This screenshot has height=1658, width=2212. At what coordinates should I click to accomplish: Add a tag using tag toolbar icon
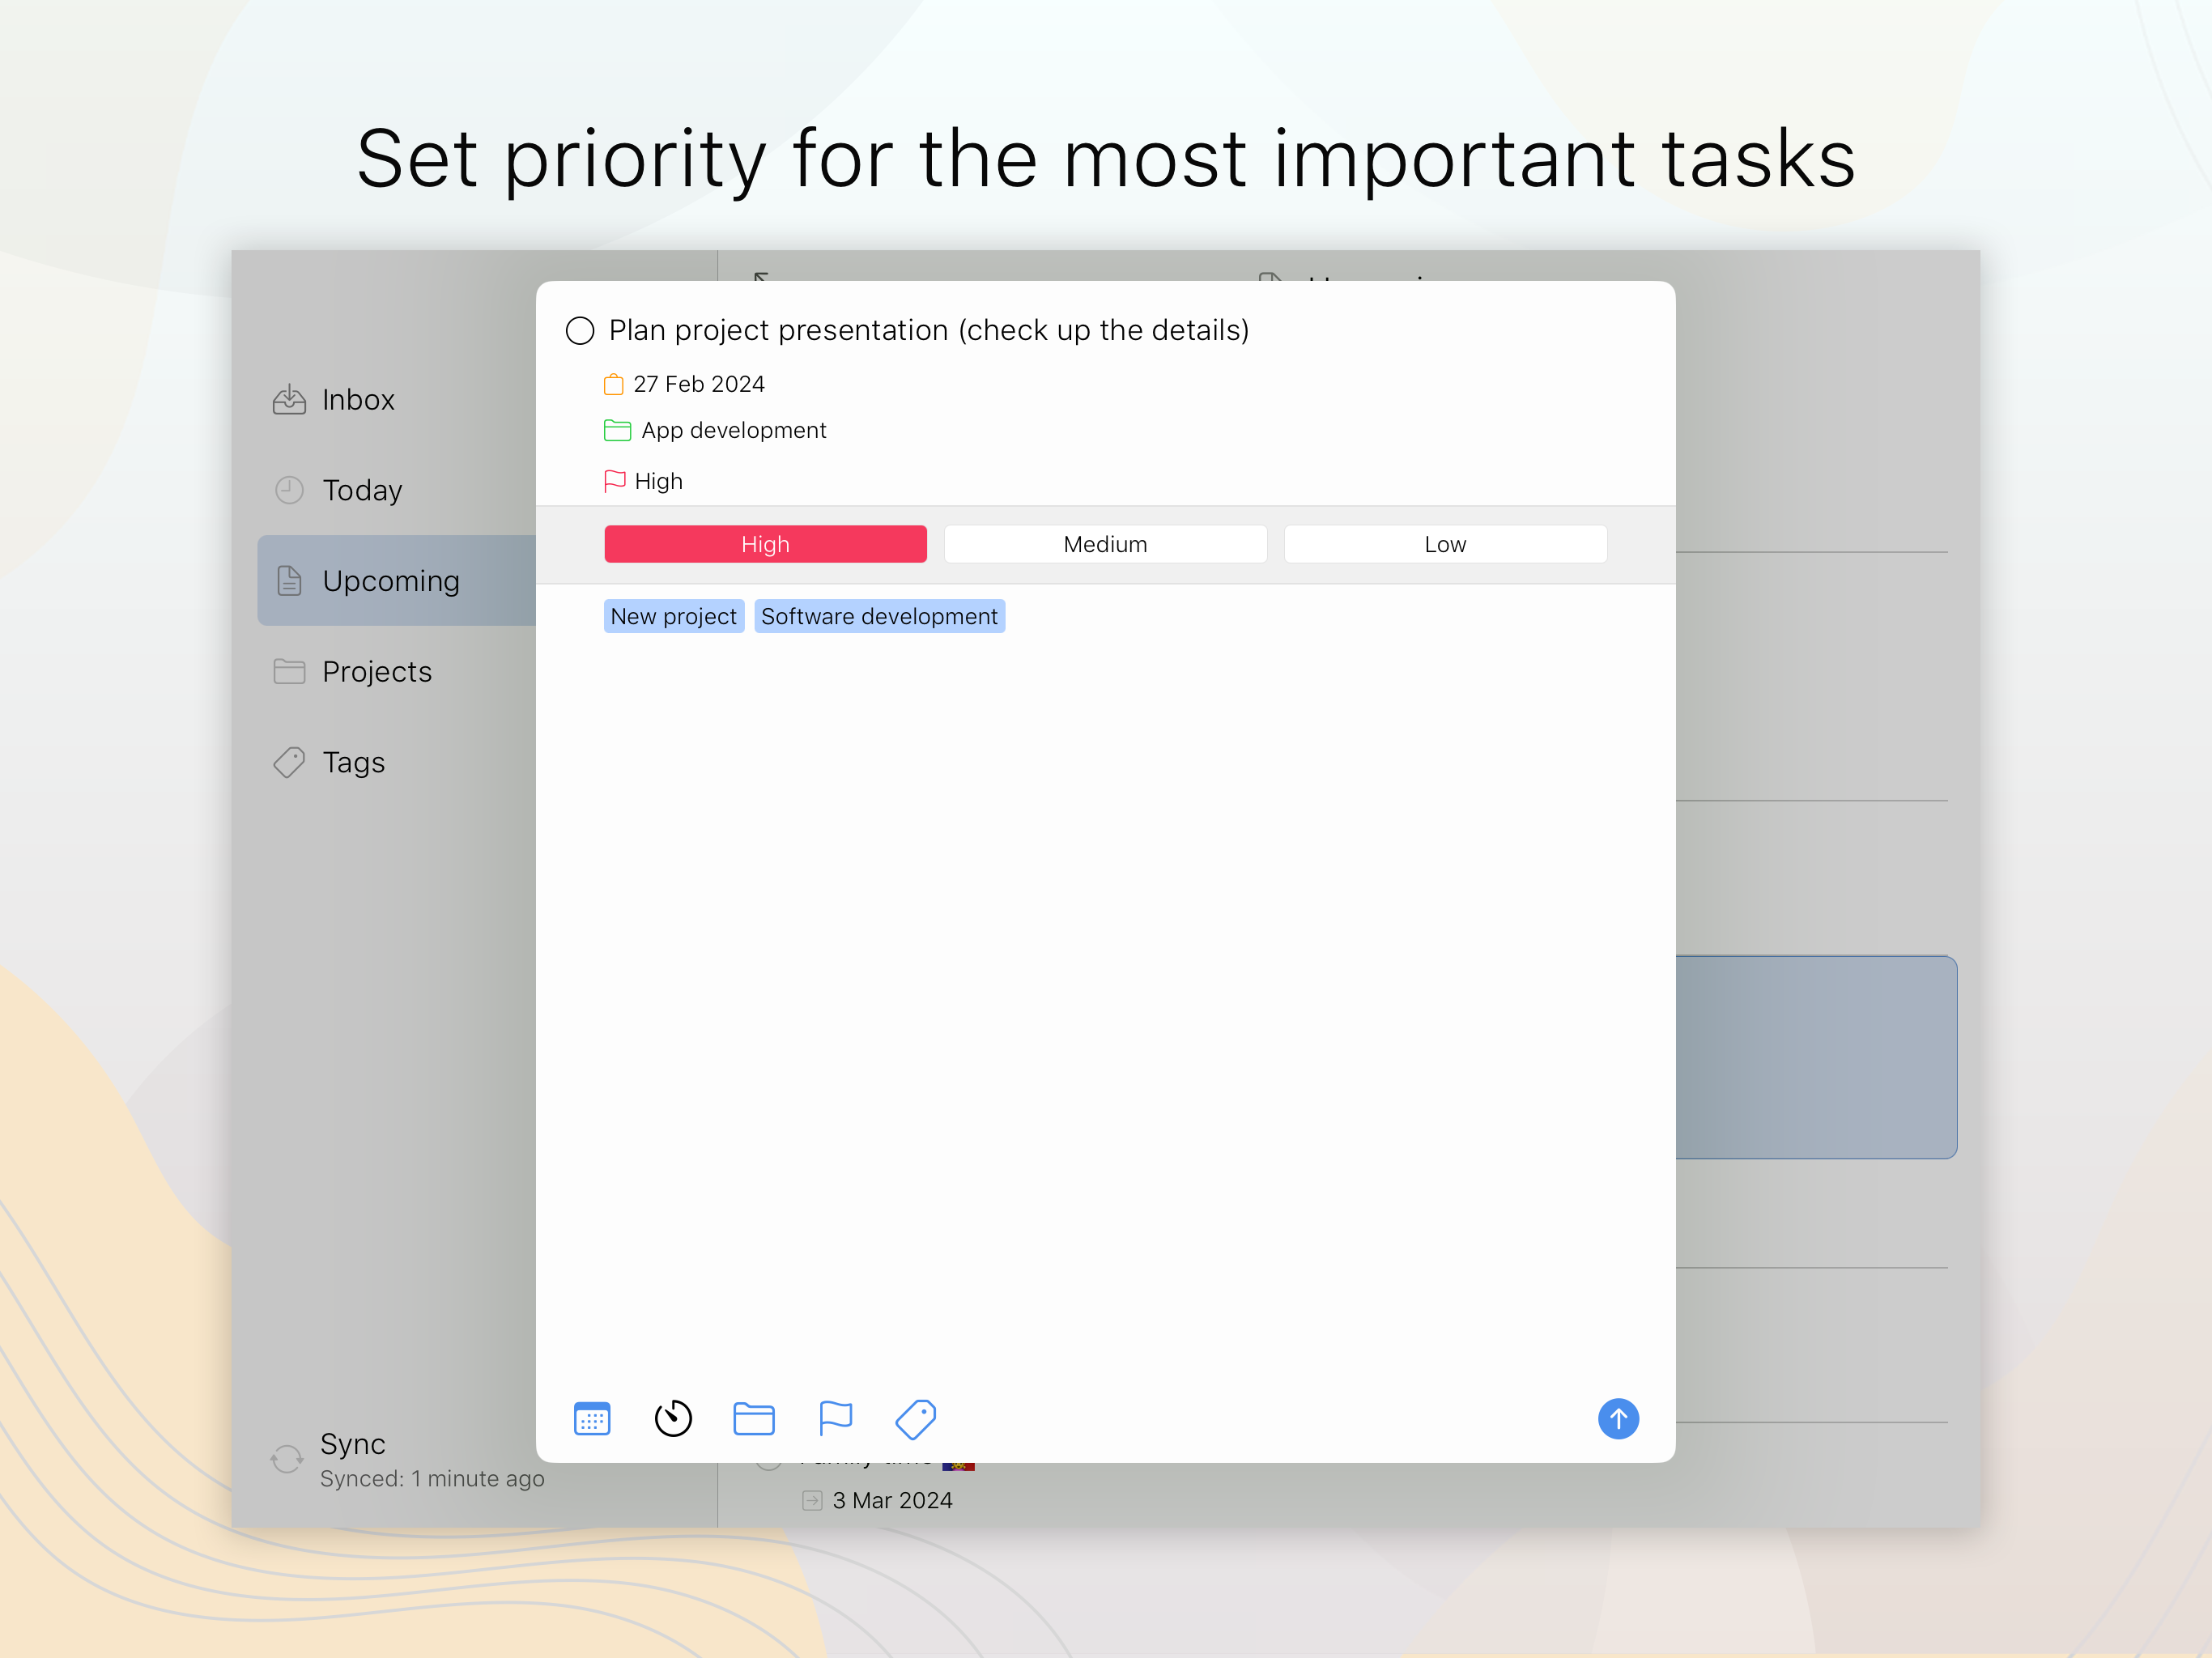point(915,1419)
